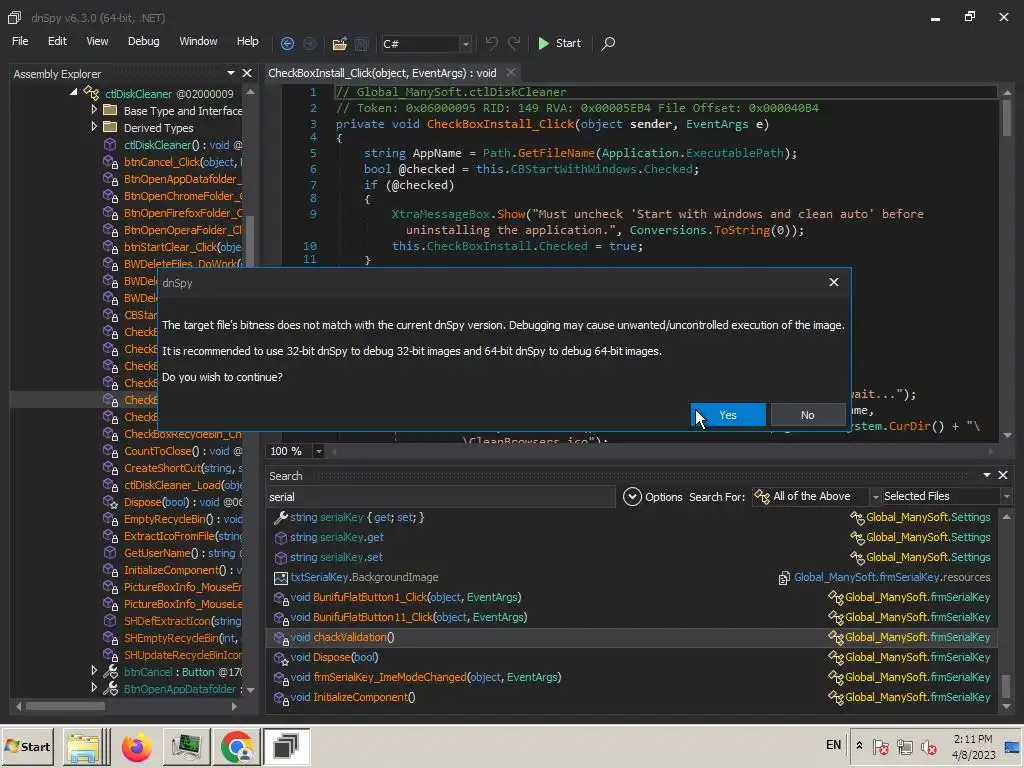Click the EN language indicator in taskbar
Image resolution: width=1024 pixels, height=768 pixels.
(833, 744)
